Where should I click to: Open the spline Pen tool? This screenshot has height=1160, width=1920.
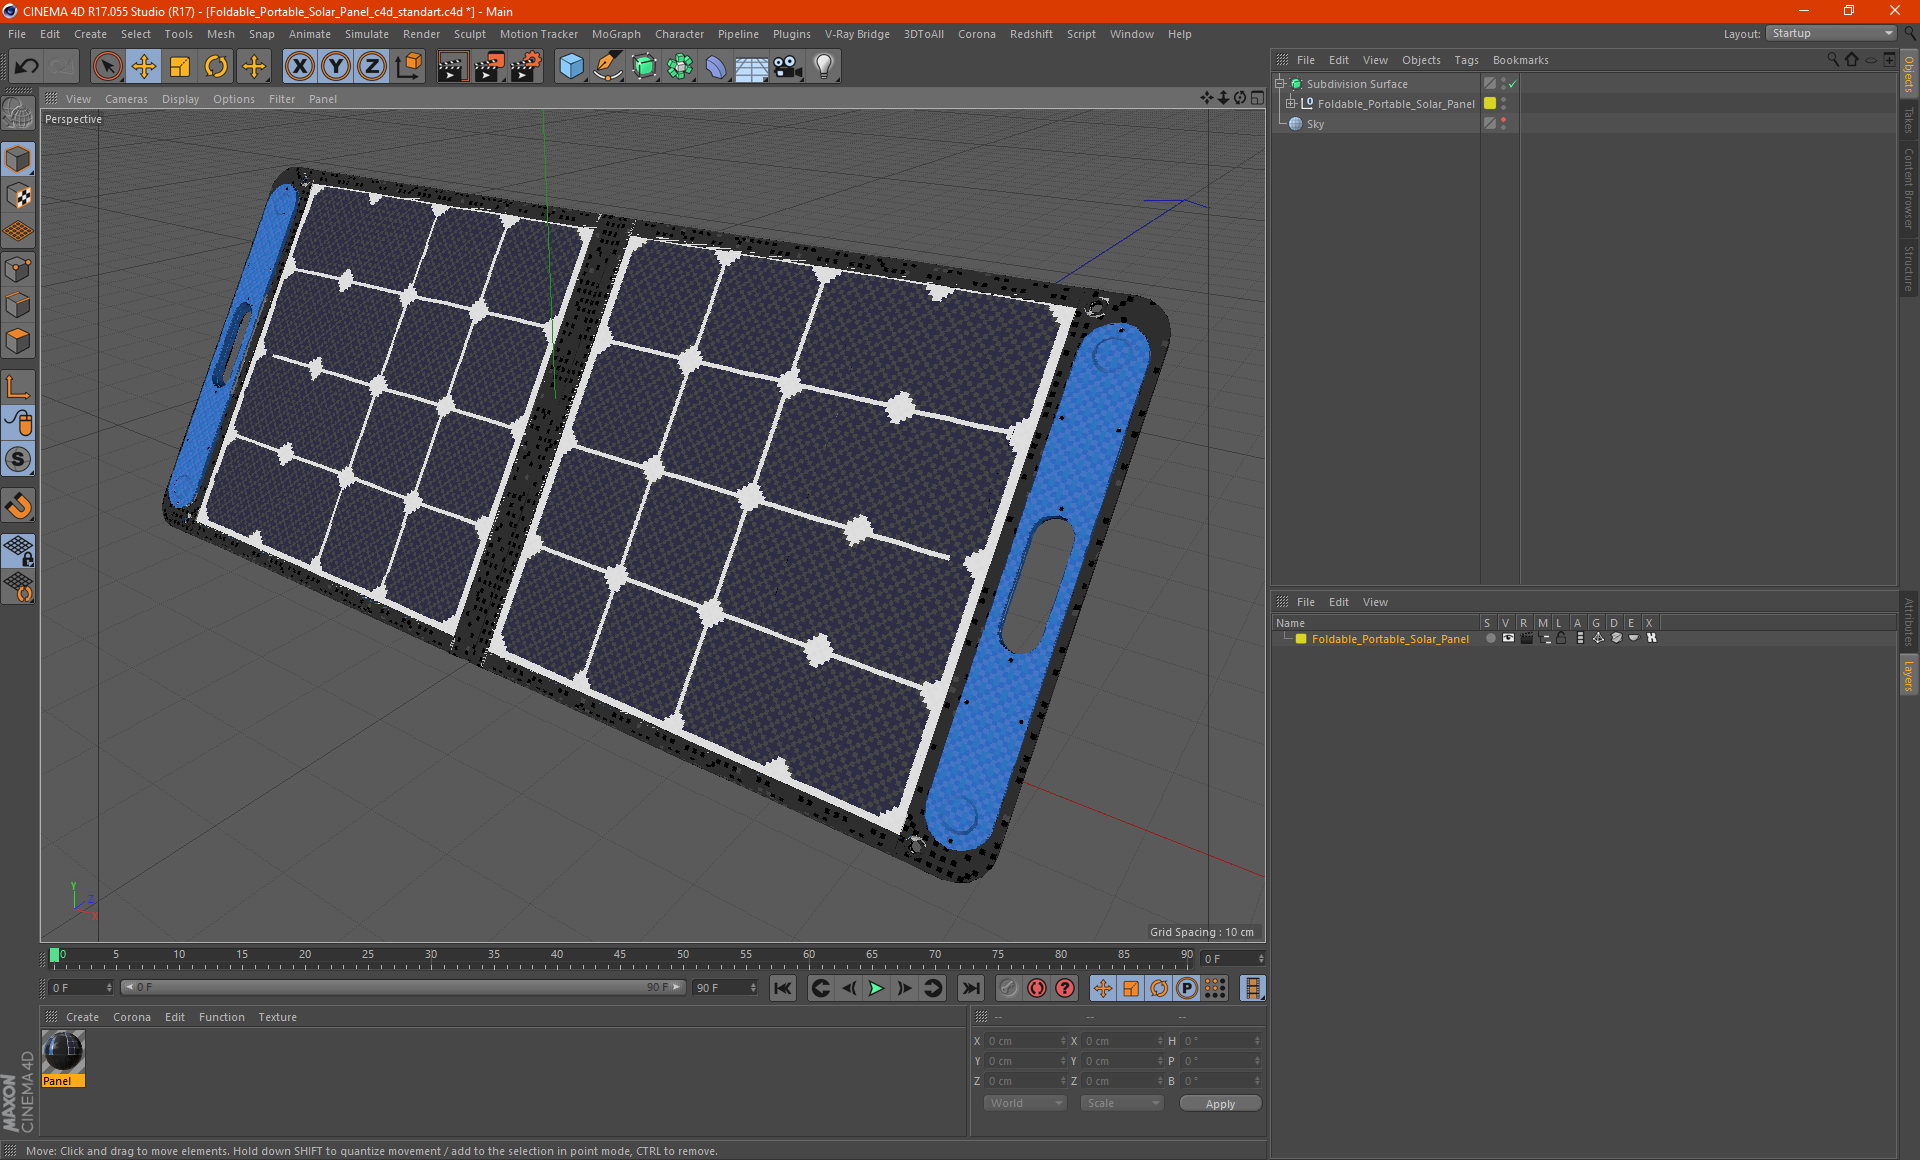coord(608,67)
